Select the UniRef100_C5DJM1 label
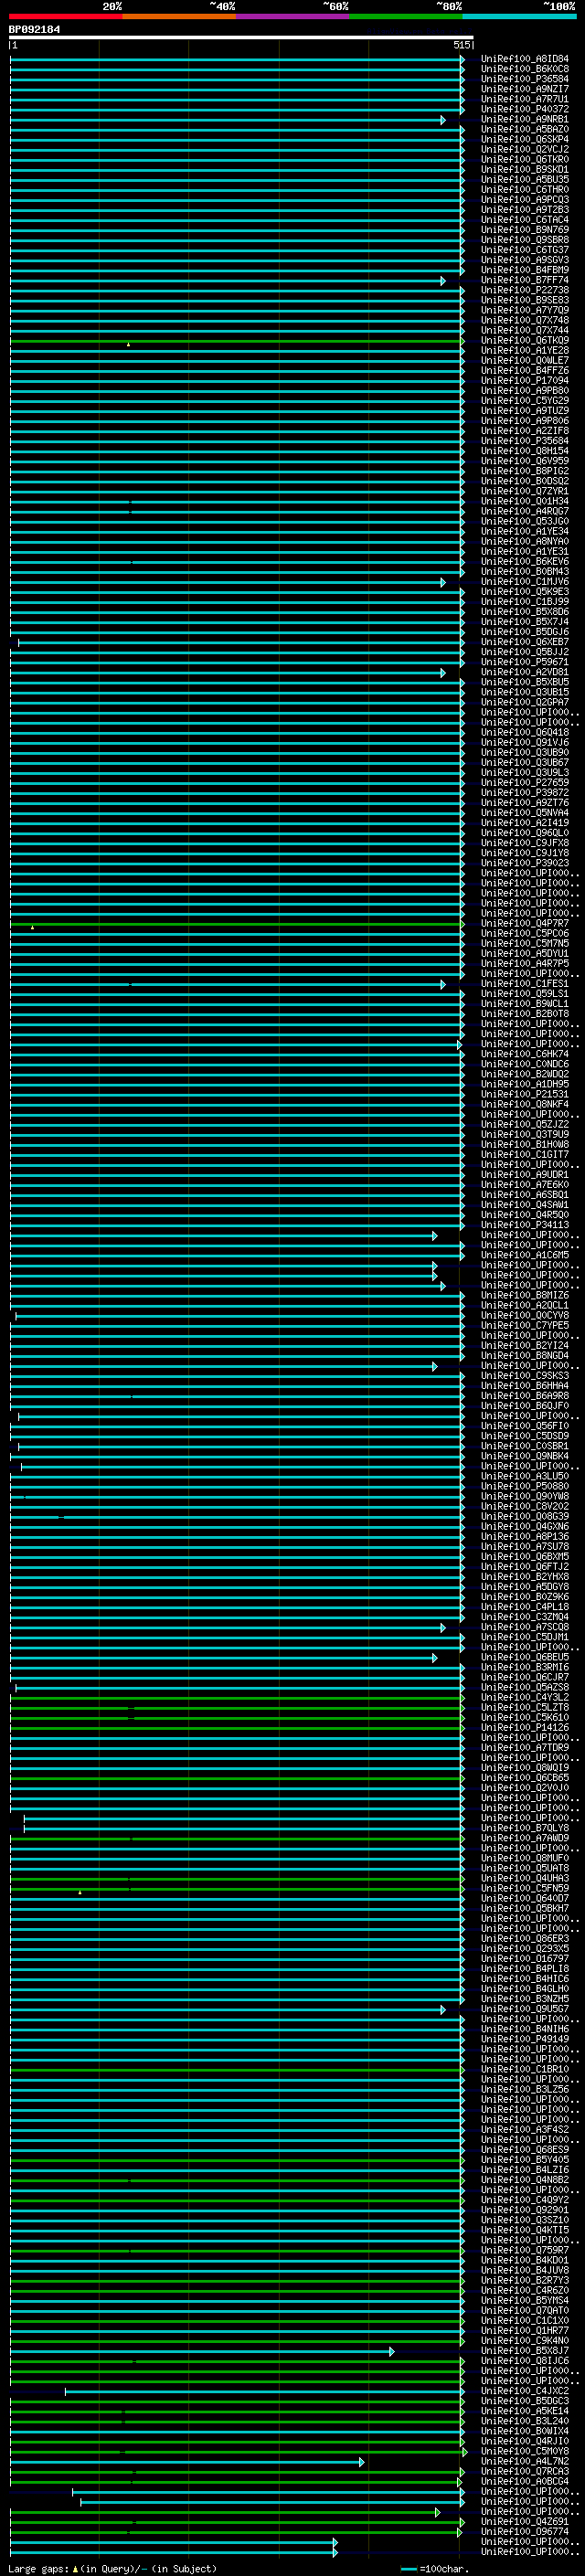Viewport: 585px width, 2576px height. 524,1637
